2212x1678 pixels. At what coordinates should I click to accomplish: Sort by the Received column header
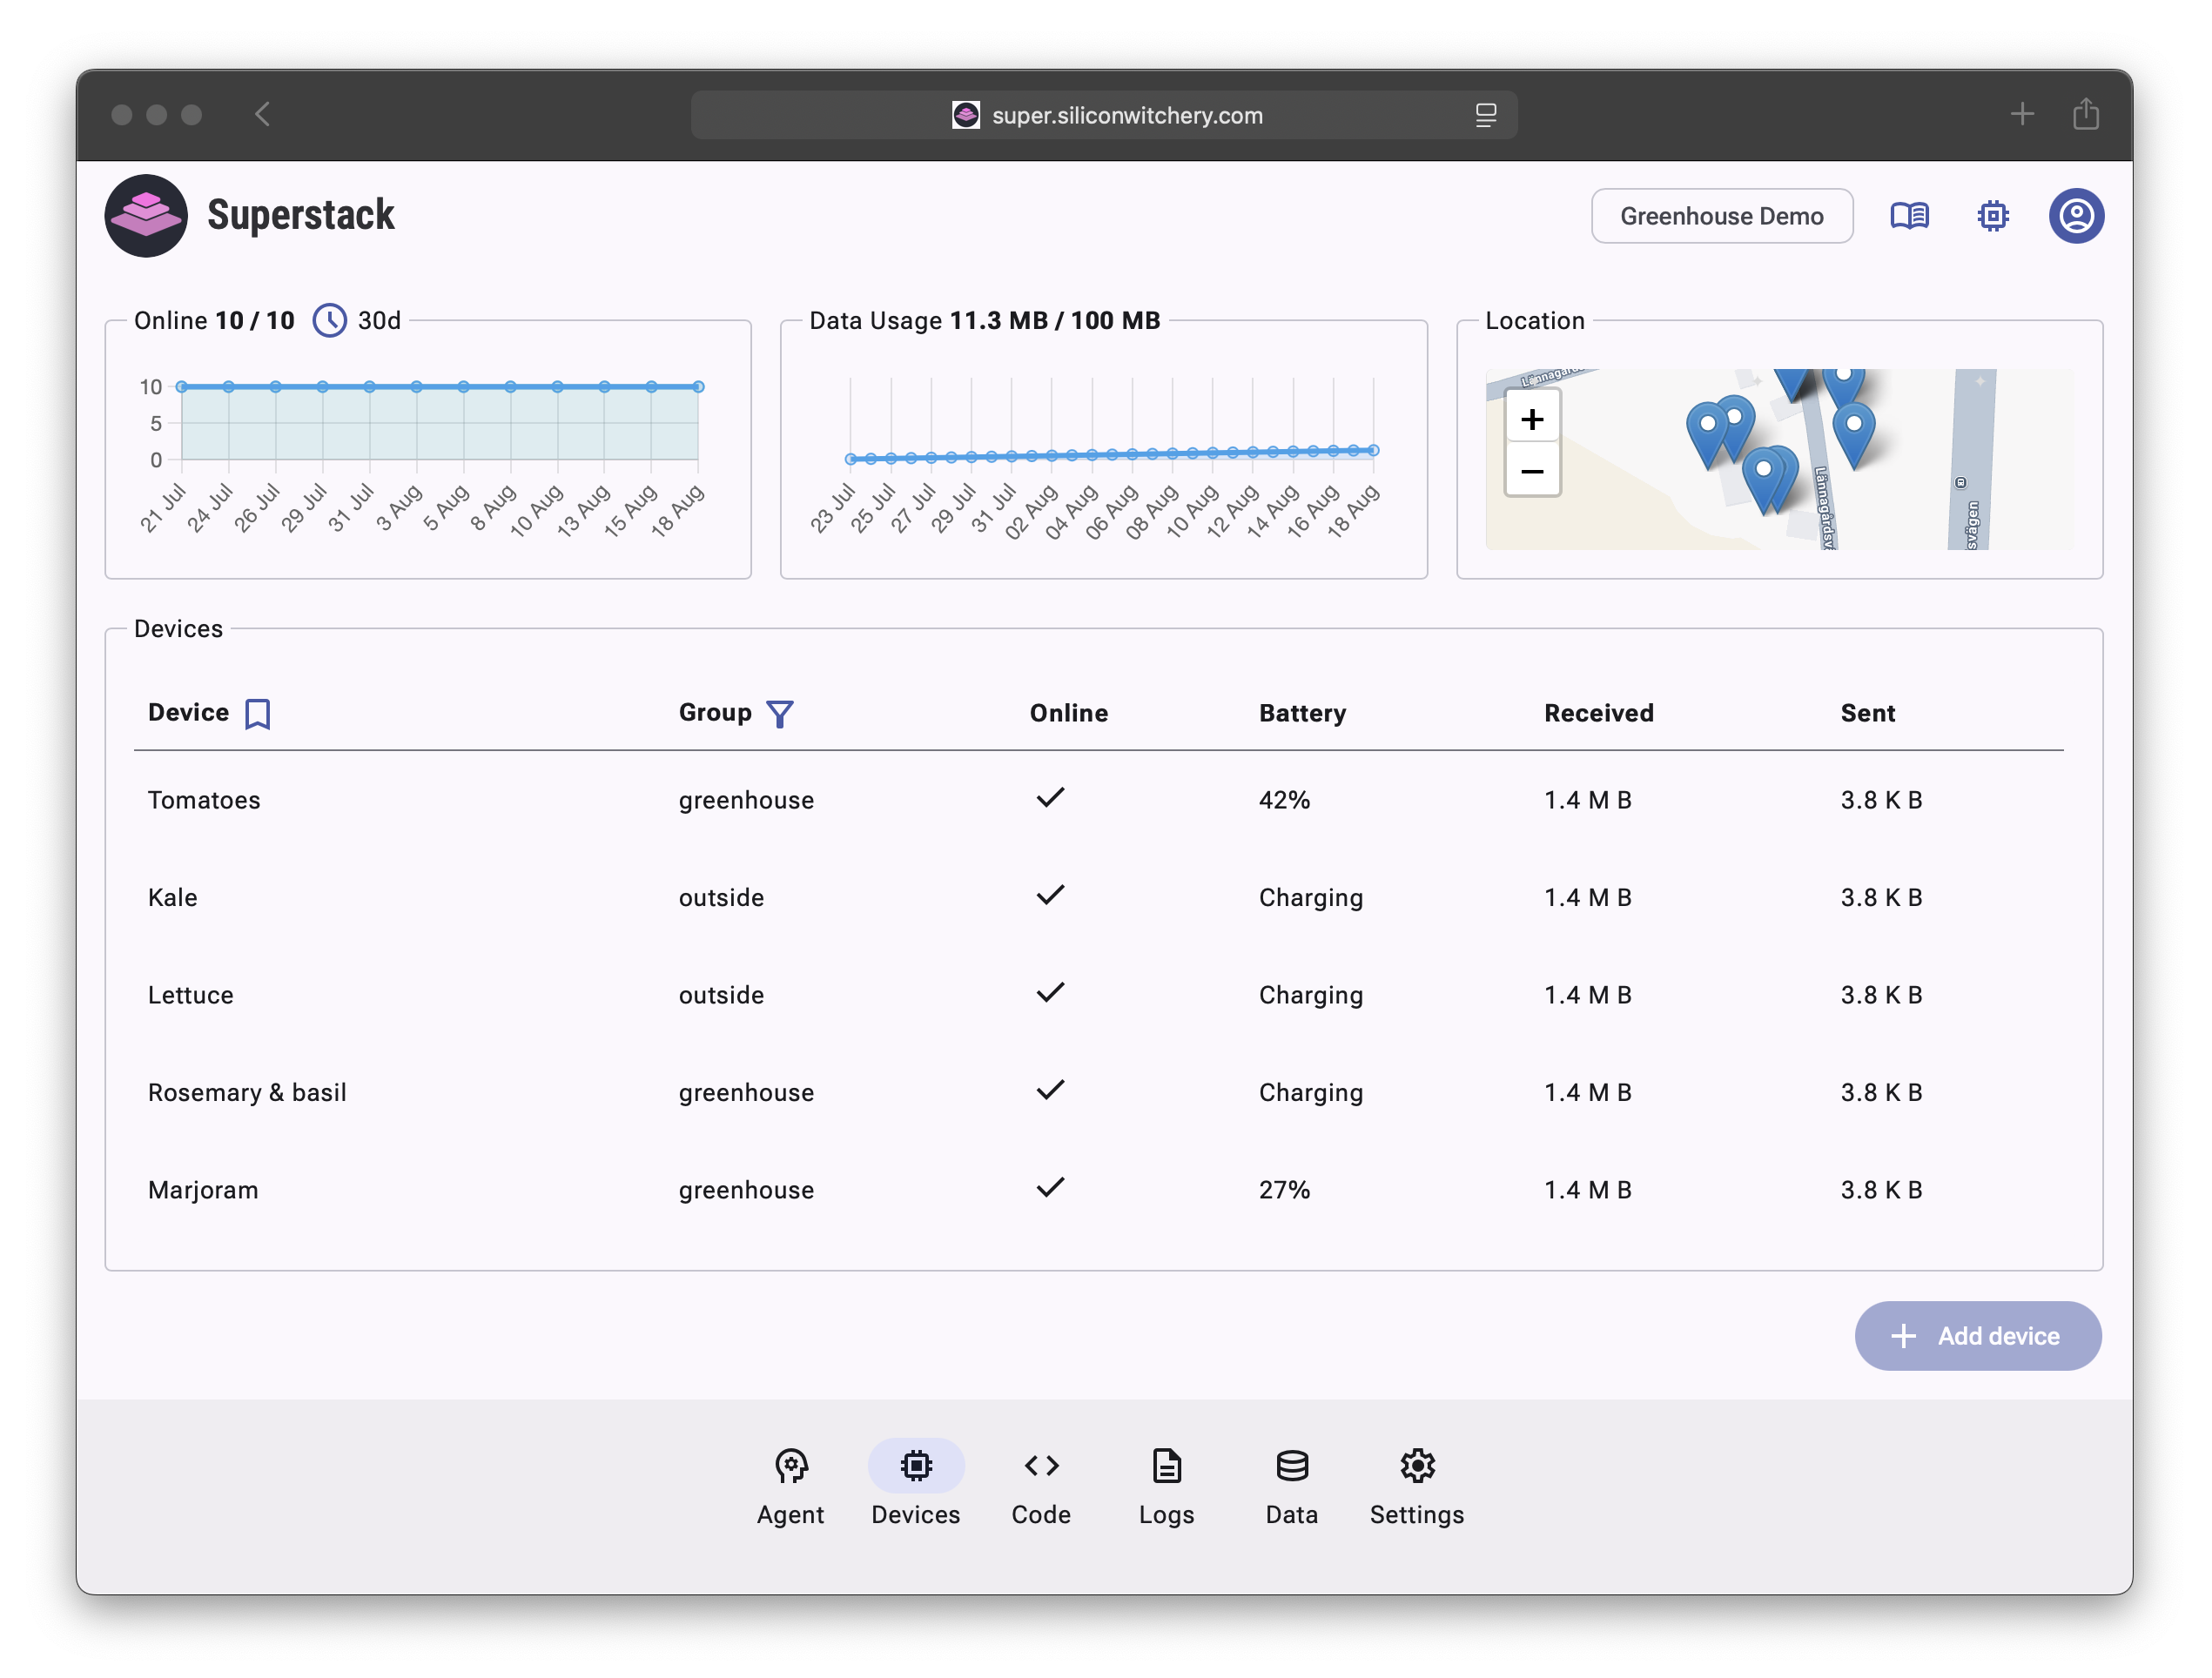pyautogui.click(x=1598, y=713)
